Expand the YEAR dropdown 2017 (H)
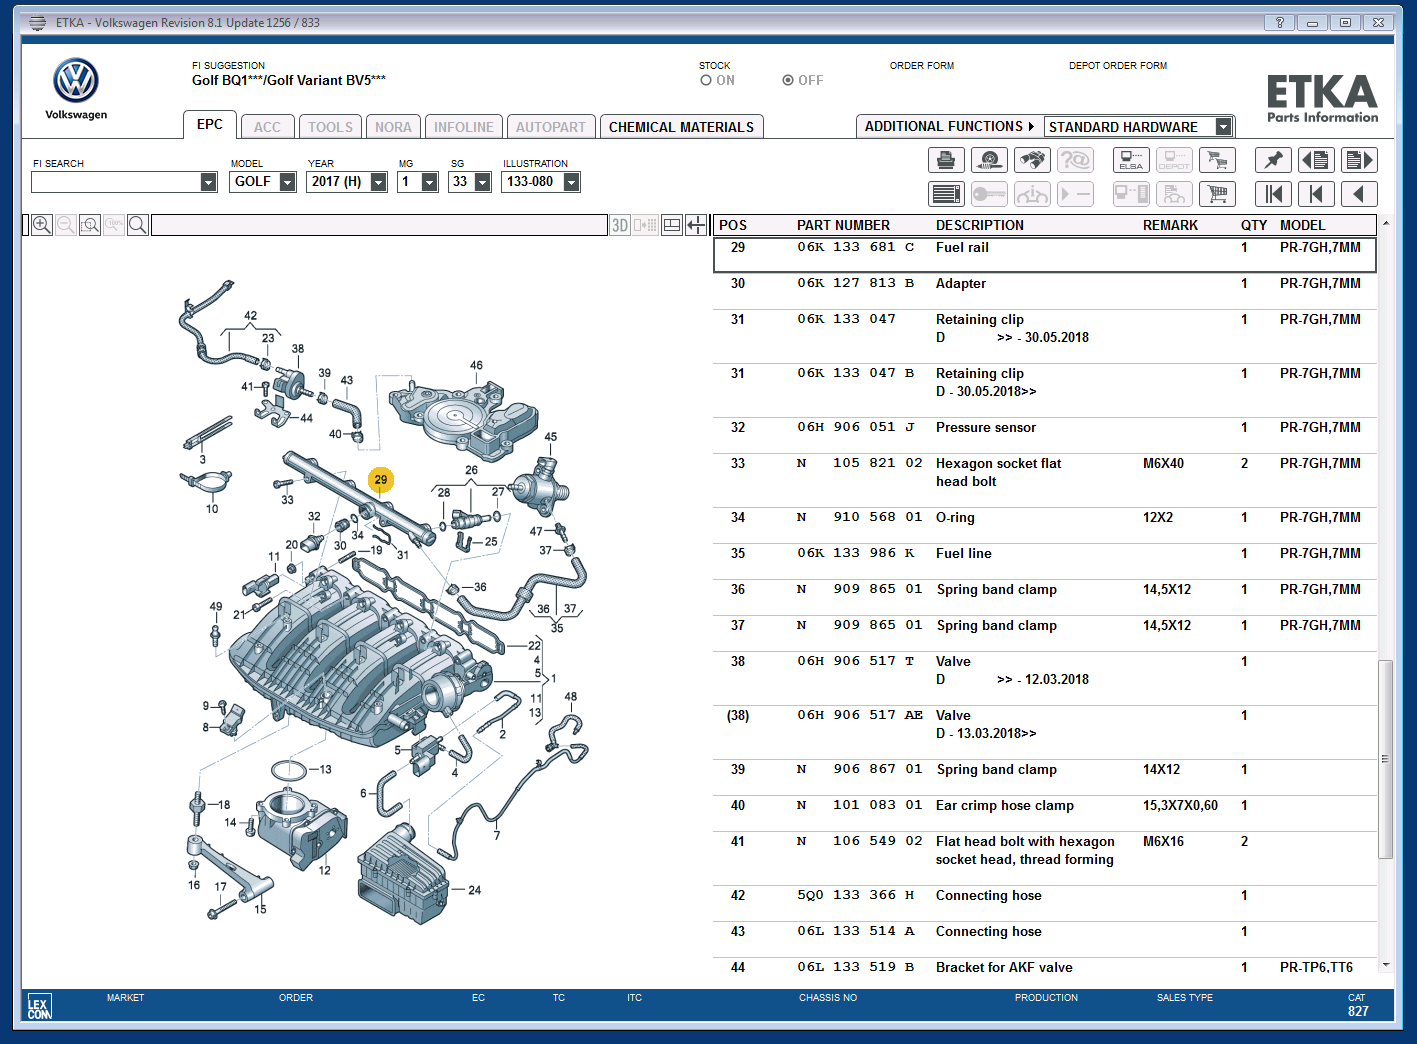This screenshot has height=1044, width=1417. coord(378,182)
